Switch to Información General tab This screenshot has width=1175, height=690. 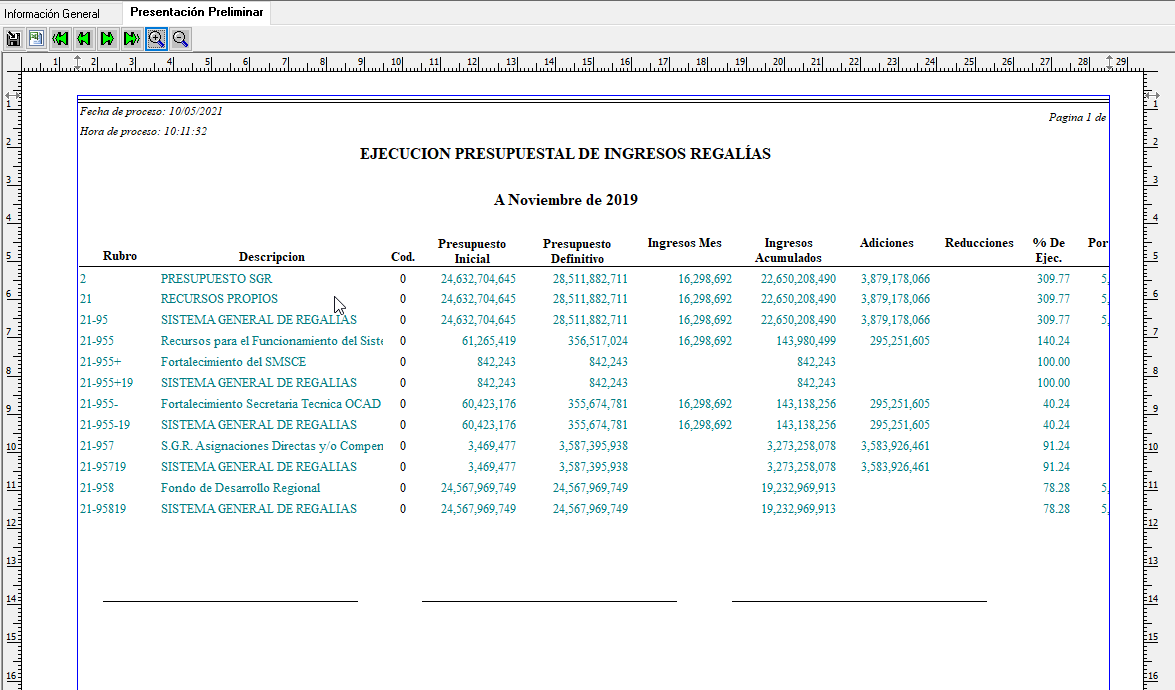point(52,14)
